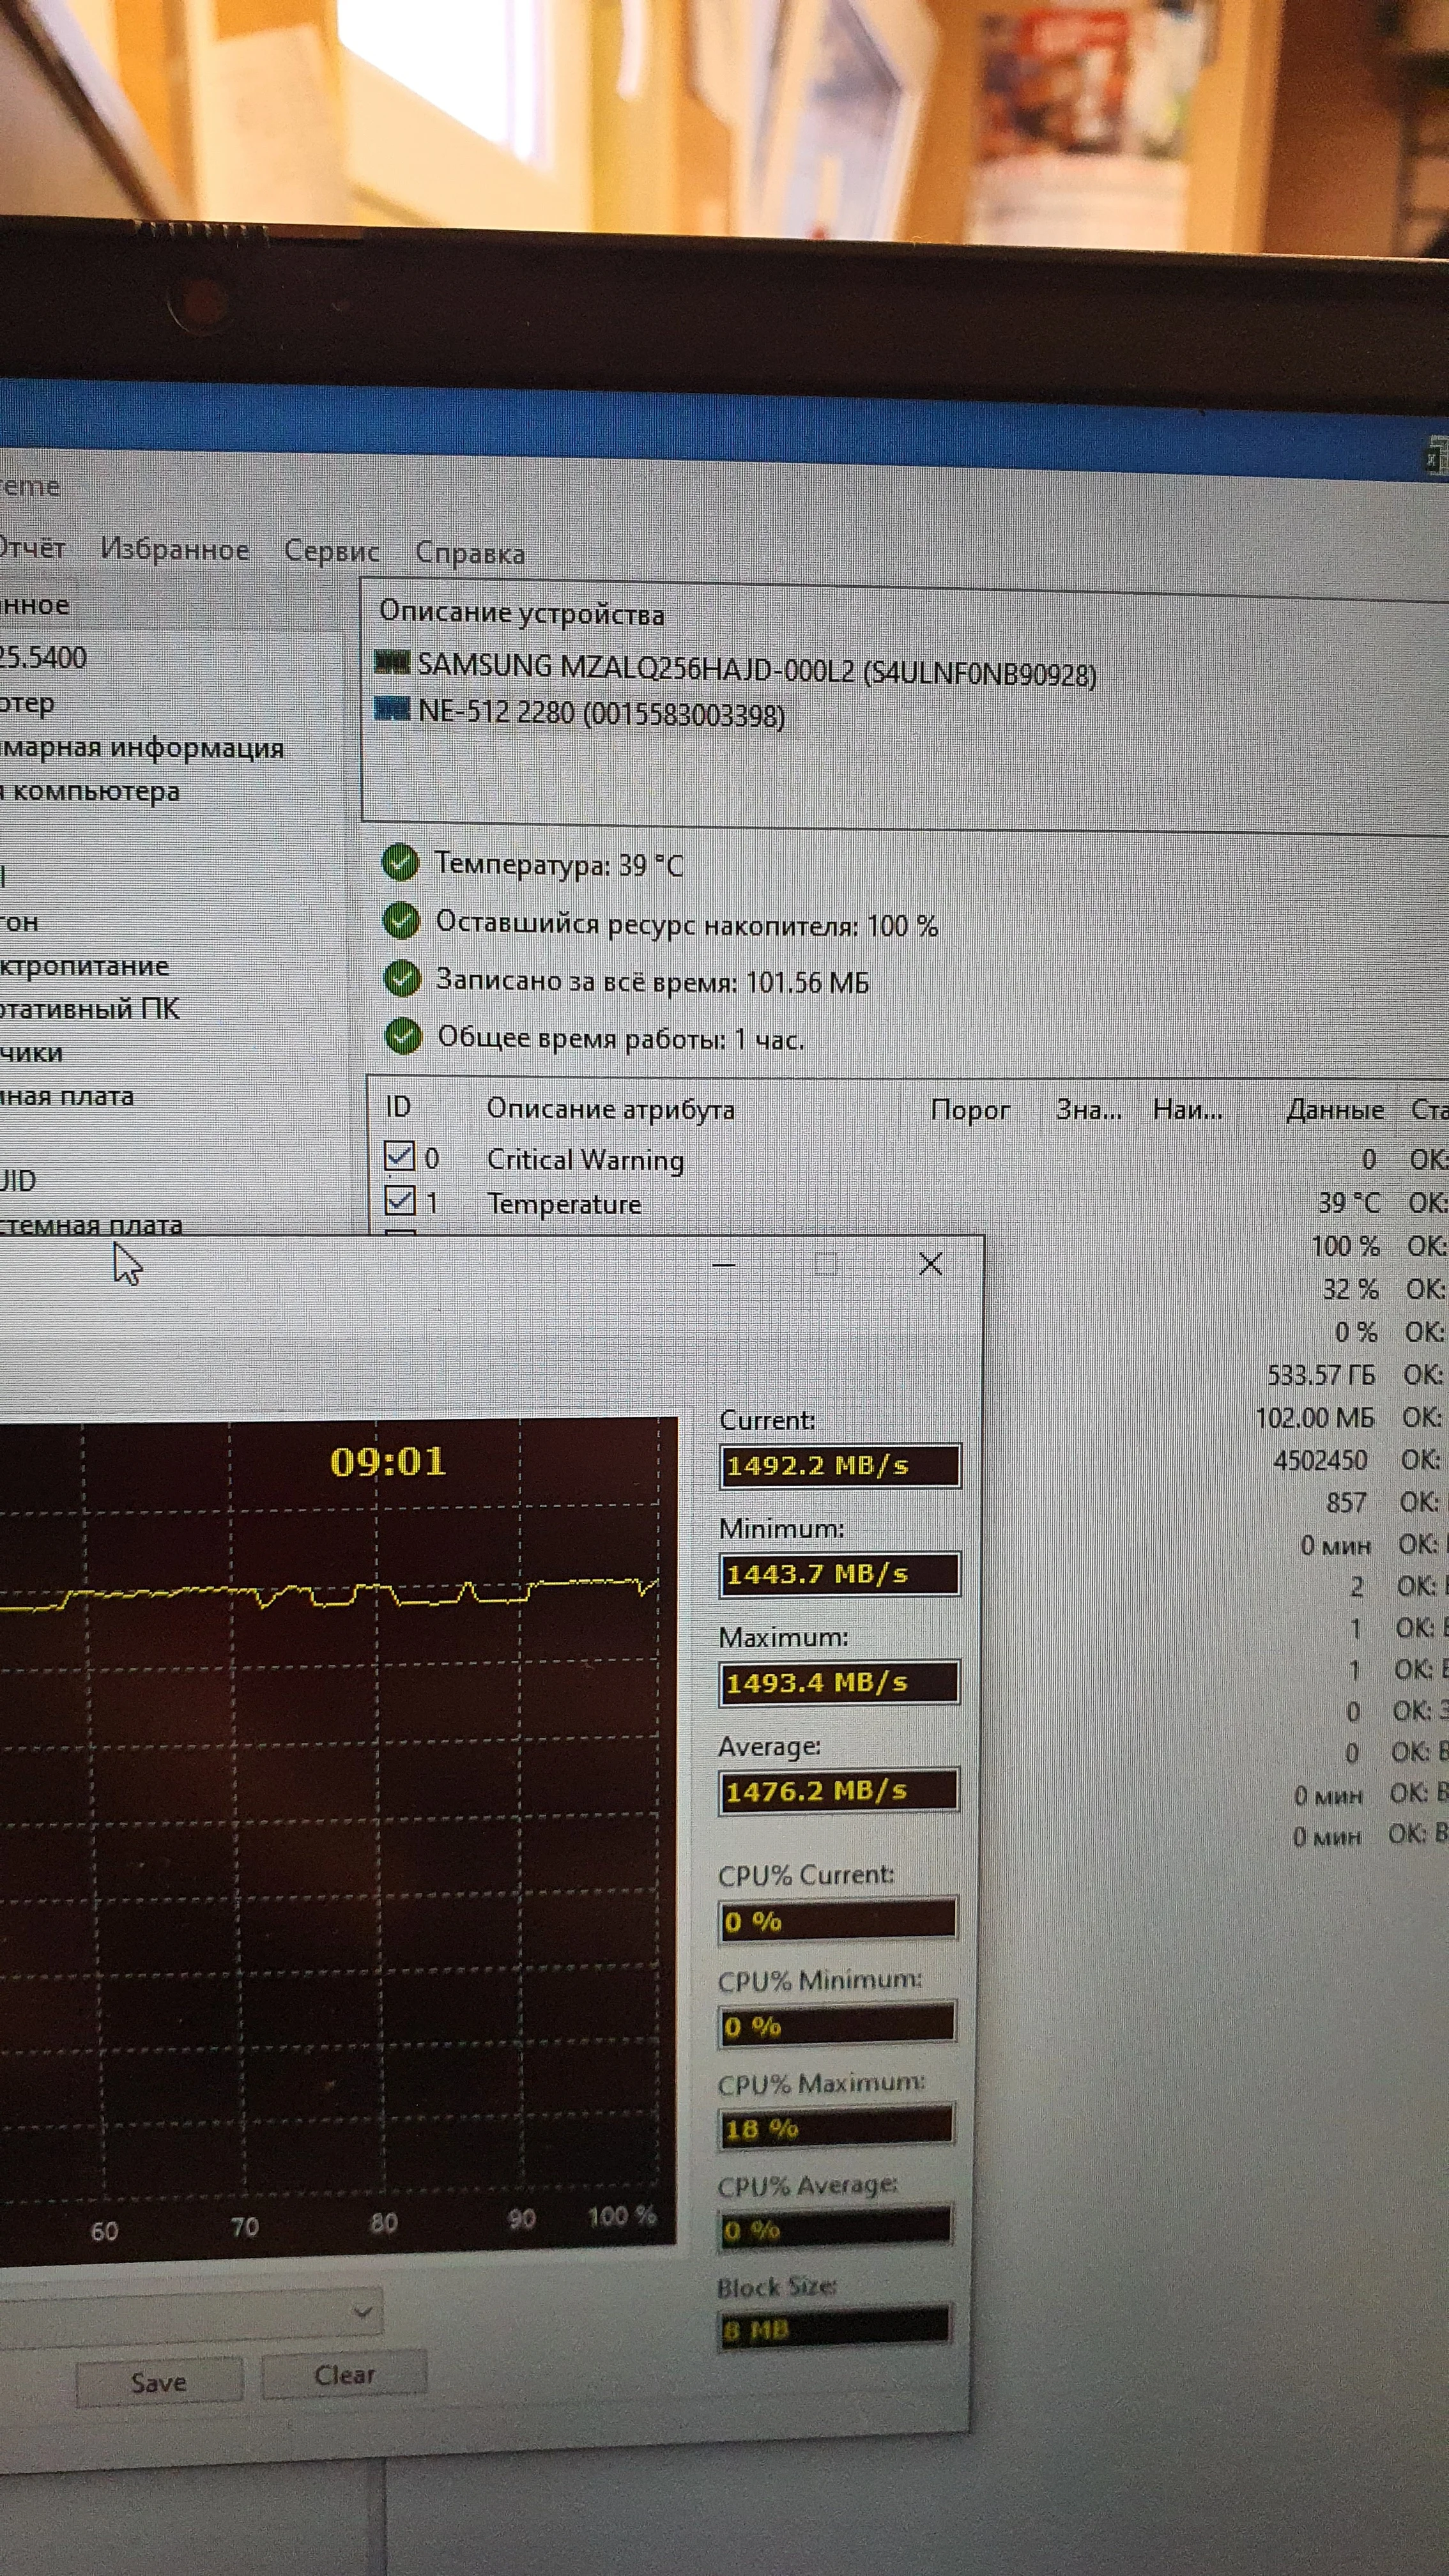Select ктропитание item in the left tree
The width and height of the screenshot is (1449, 2576).
click(84, 966)
